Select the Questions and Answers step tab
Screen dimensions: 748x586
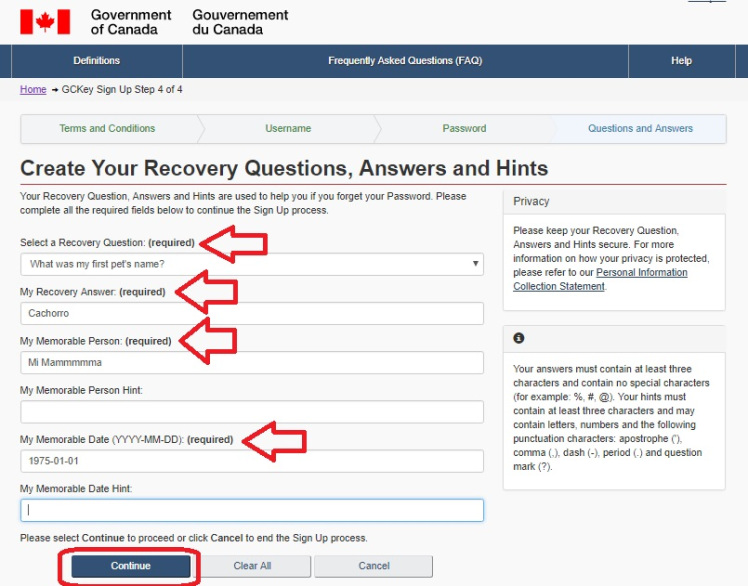point(640,129)
